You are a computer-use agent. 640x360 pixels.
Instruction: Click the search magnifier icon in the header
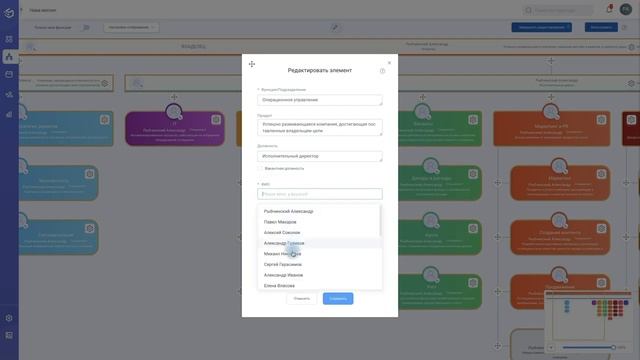point(529,10)
